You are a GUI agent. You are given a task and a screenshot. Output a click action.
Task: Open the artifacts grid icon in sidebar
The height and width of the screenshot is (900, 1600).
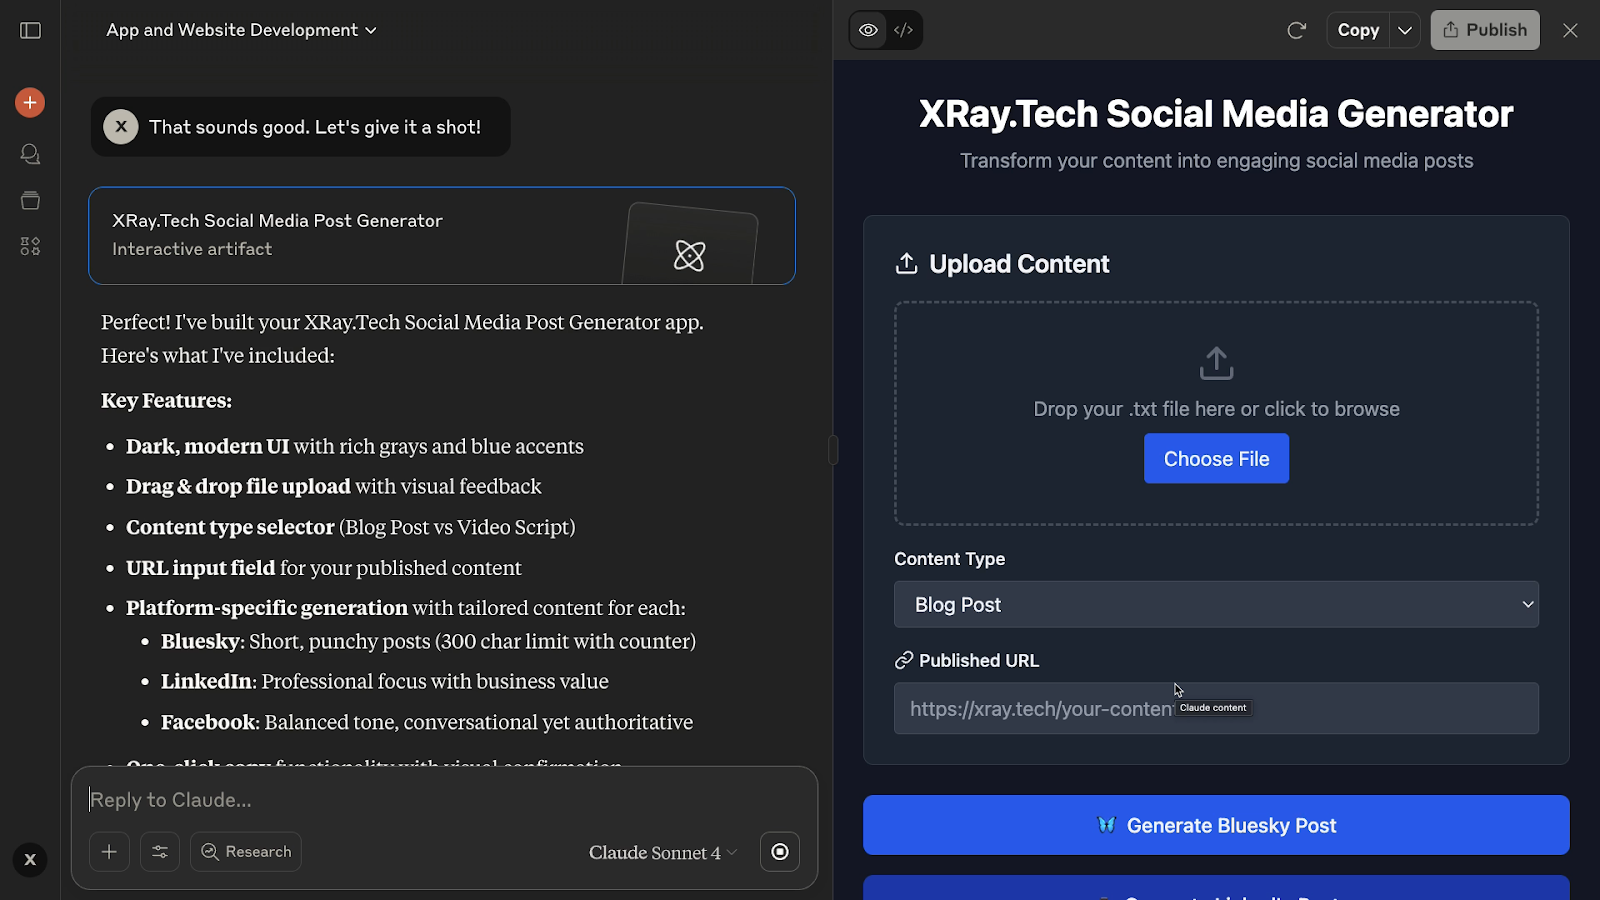pos(30,246)
